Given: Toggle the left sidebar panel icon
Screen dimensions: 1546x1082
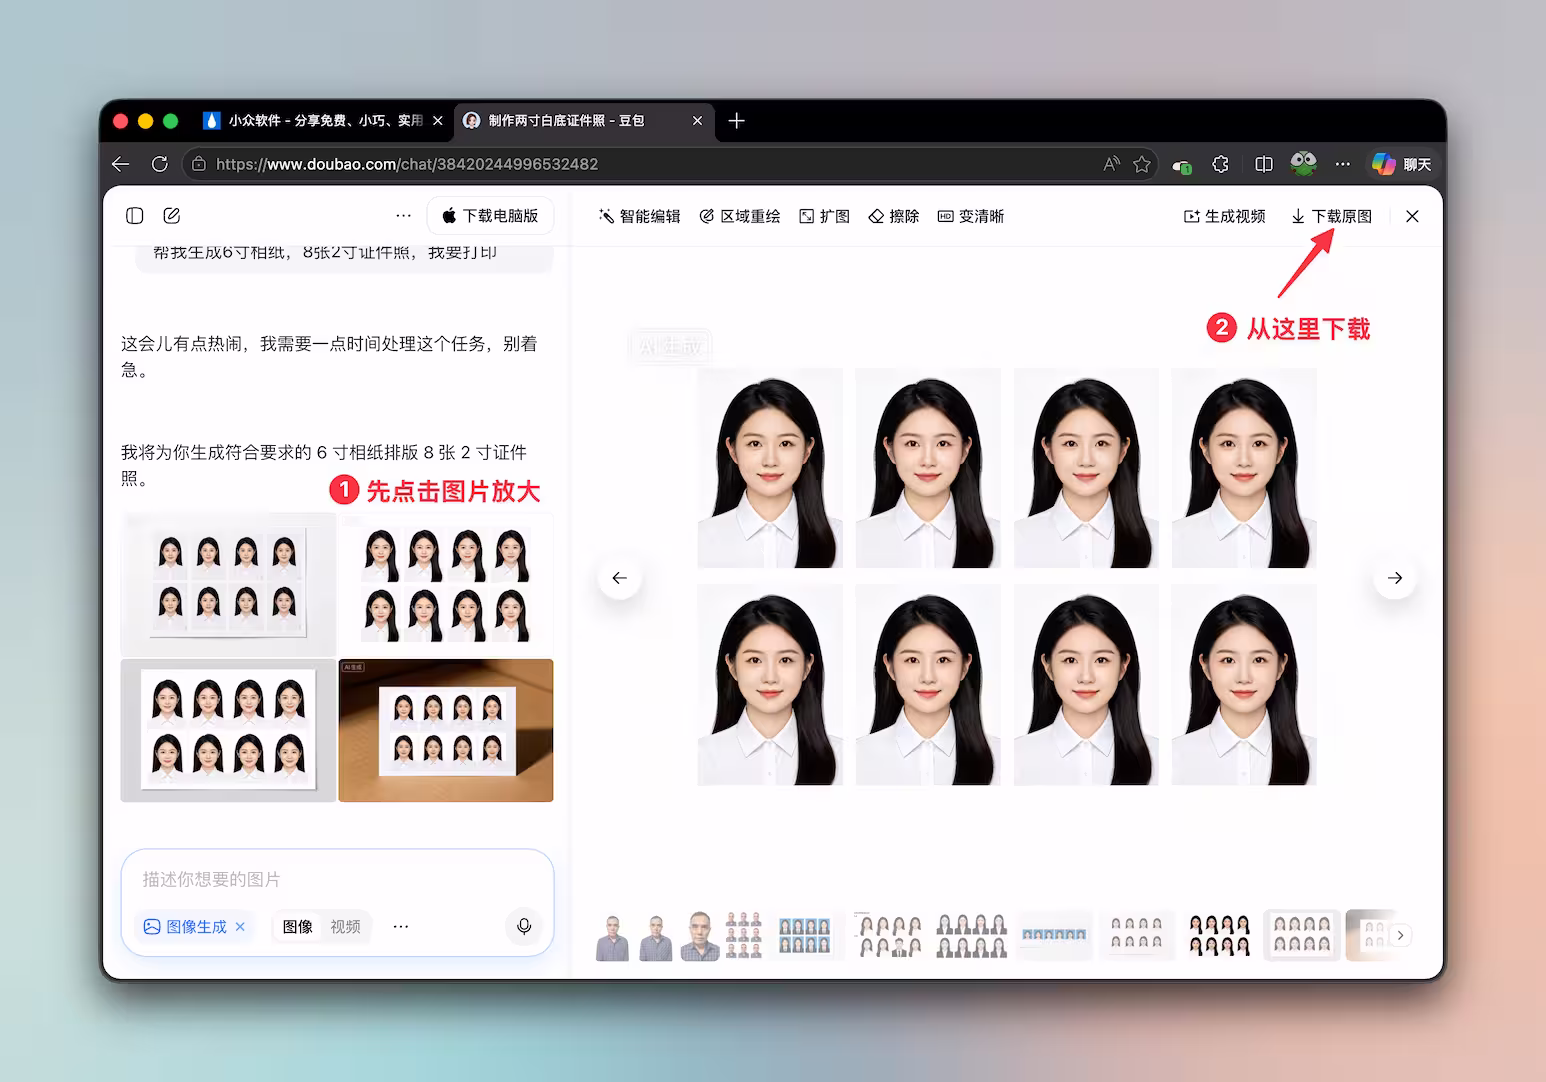Looking at the screenshot, I should coord(135,216).
